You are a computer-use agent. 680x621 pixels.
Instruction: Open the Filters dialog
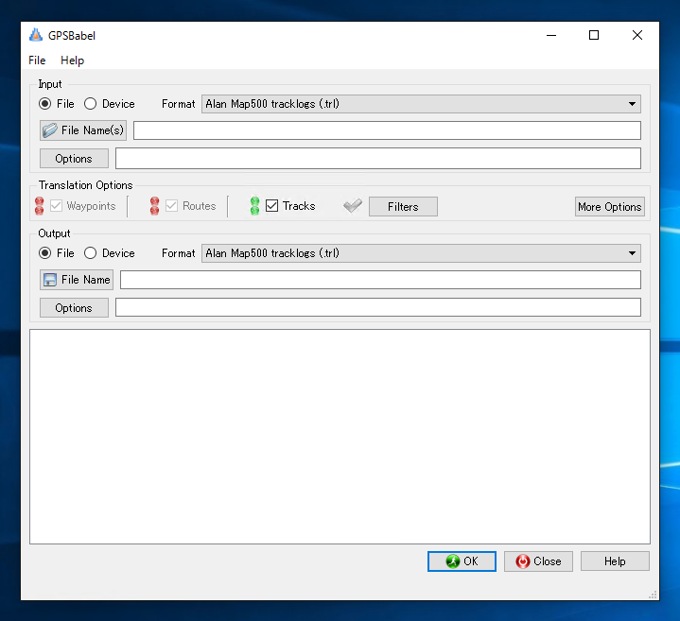coord(403,206)
